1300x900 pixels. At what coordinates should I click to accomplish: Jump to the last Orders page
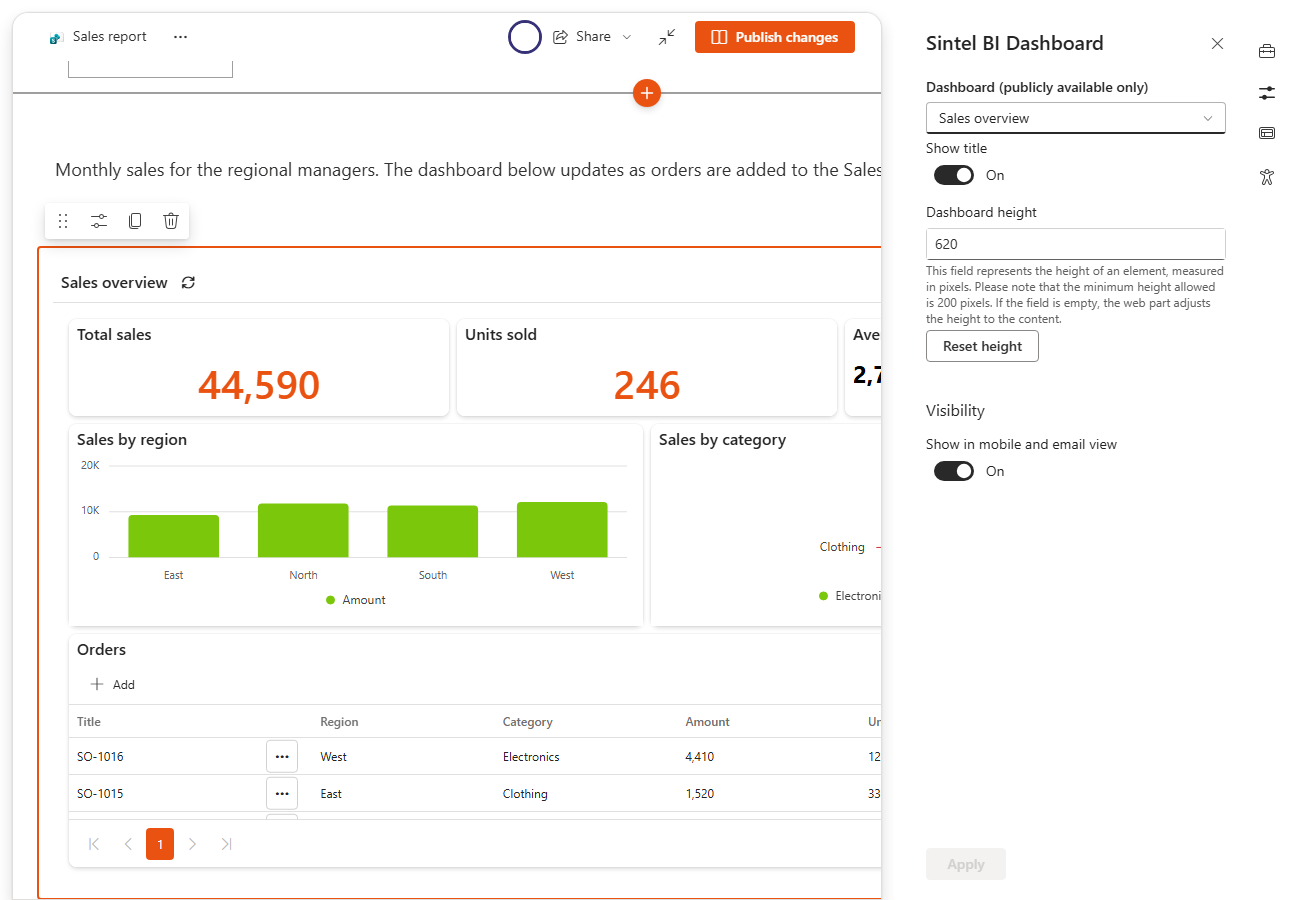(227, 844)
